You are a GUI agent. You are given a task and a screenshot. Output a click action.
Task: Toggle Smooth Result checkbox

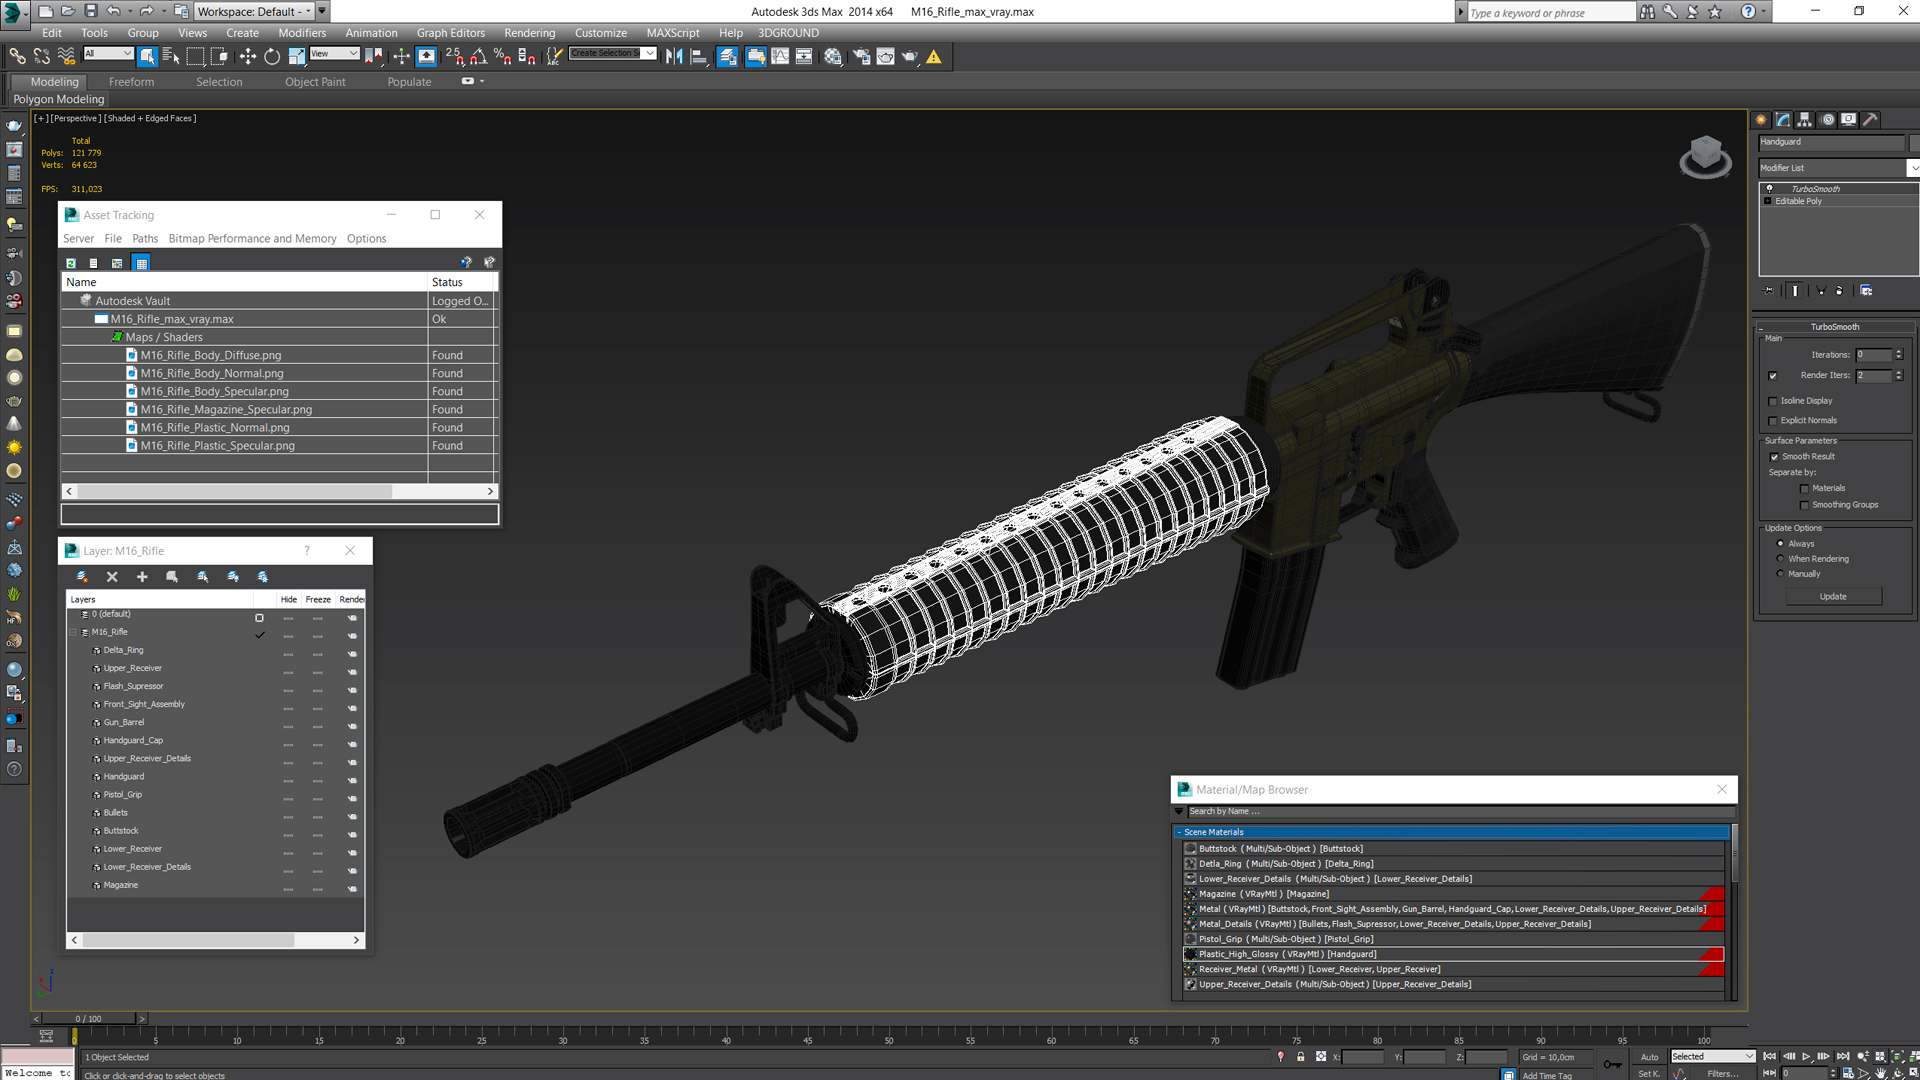(x=1774, y=457)
